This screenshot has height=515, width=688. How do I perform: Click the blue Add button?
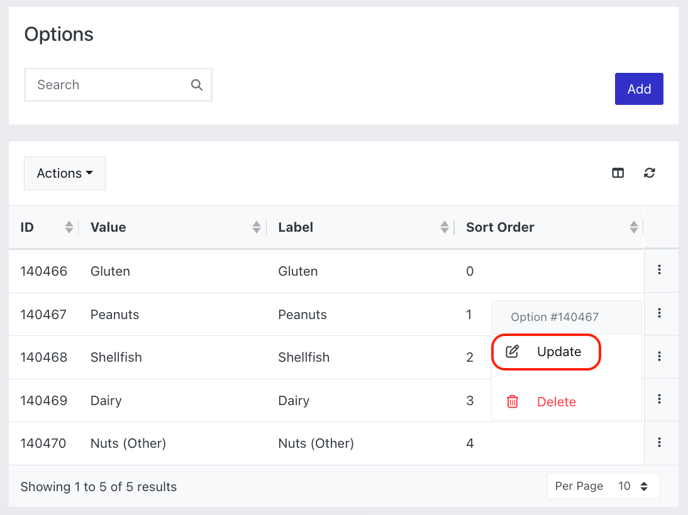[639, 89]
